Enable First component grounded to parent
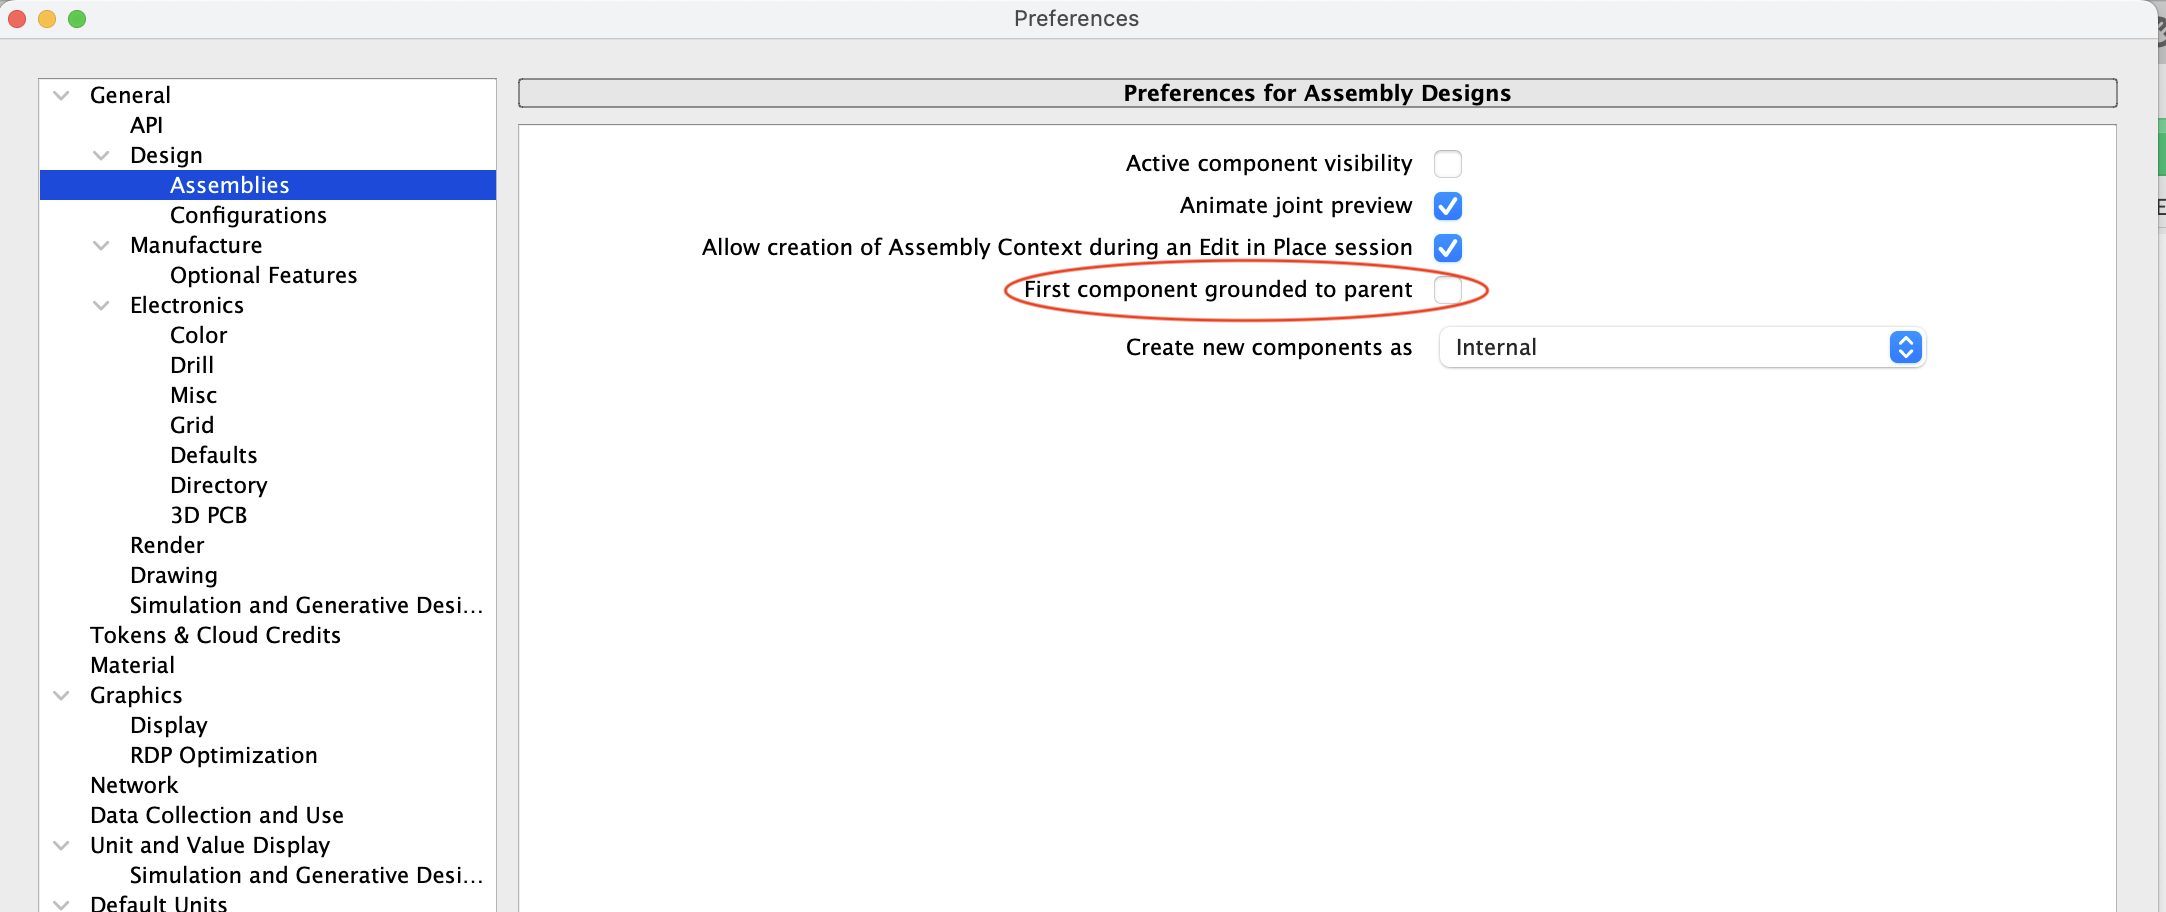The height and width of the screenshot is (912, 2166). click(1449, 290)
